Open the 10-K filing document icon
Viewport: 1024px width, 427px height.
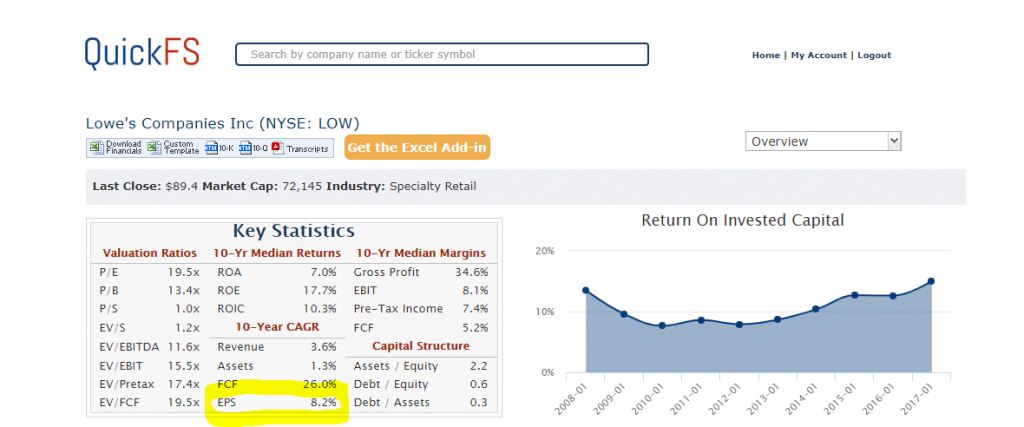coord(211,148)
